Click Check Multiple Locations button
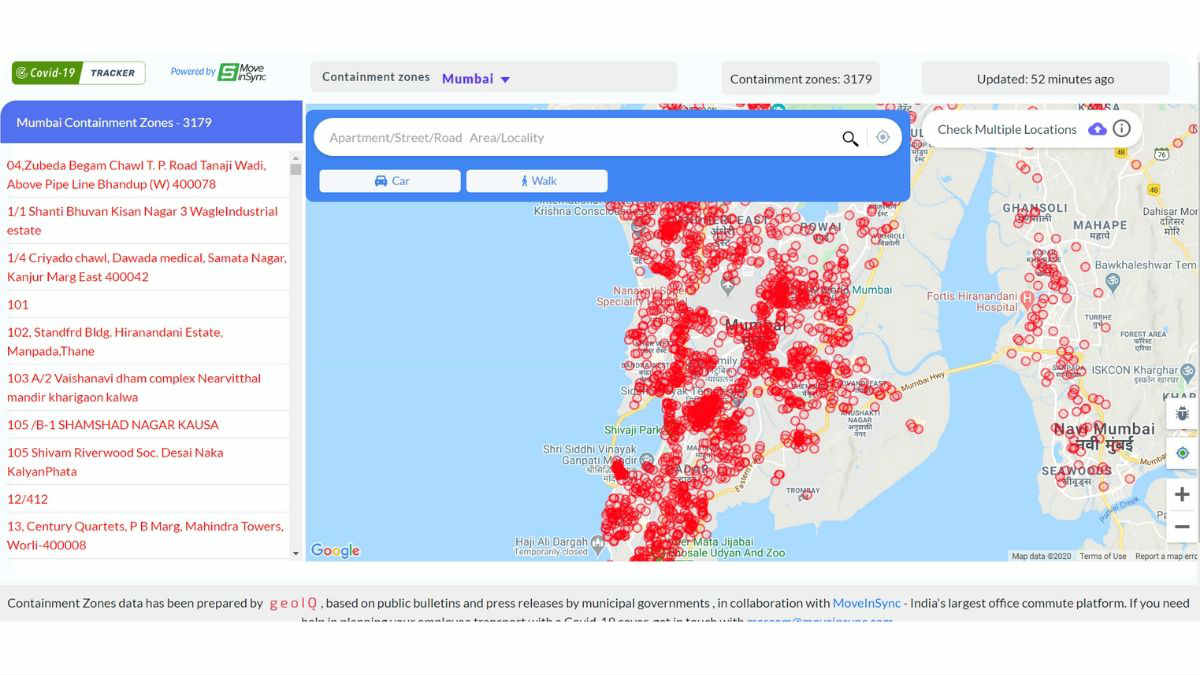This screenshot has width=1200, height=675. pyautogui.click(x=1006, y=129)
